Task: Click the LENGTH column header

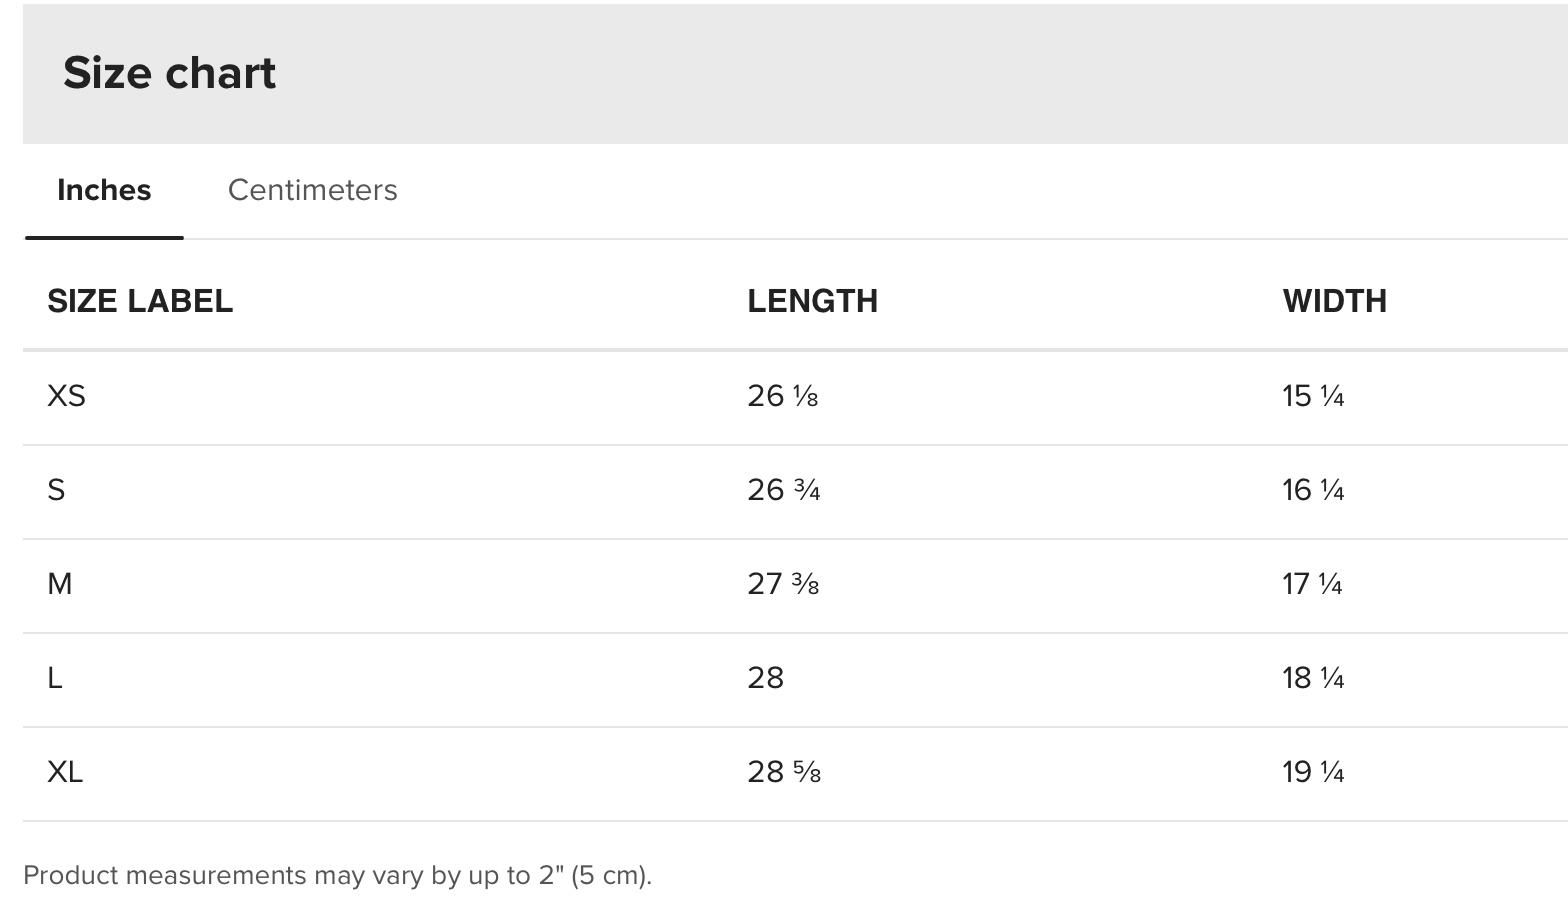Action: (x=812, y=301)
